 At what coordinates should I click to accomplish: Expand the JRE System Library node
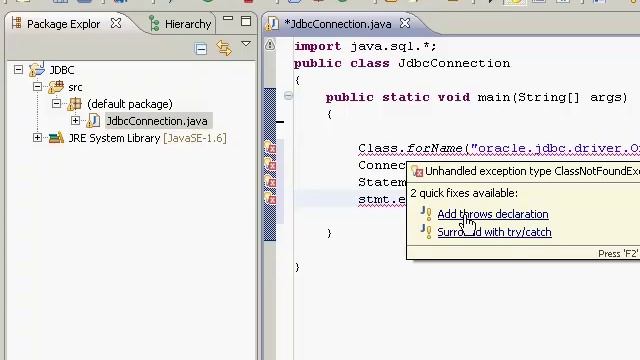(37, 138)
